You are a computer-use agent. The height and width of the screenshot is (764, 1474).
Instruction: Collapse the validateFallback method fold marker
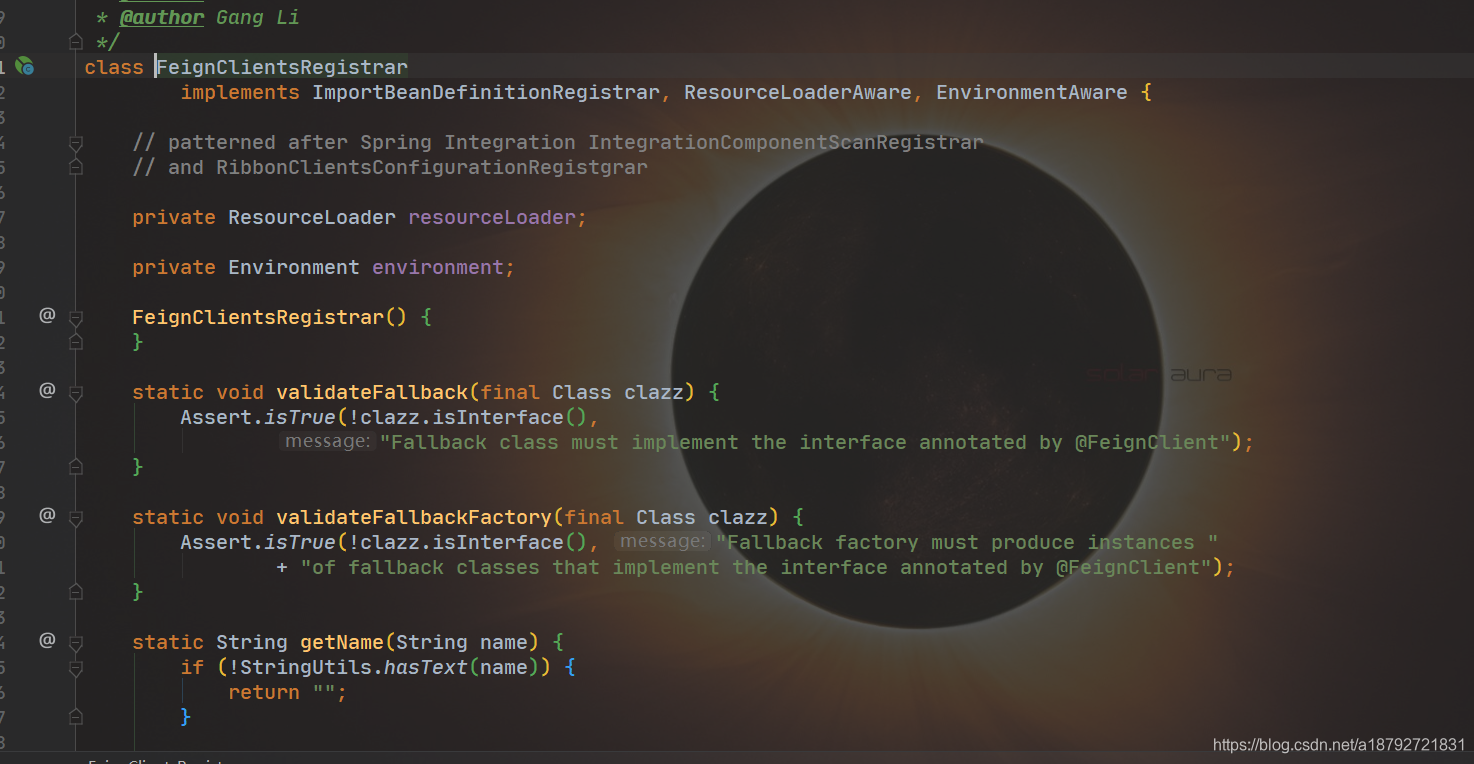pyautogui.click(x=75, y=393)
